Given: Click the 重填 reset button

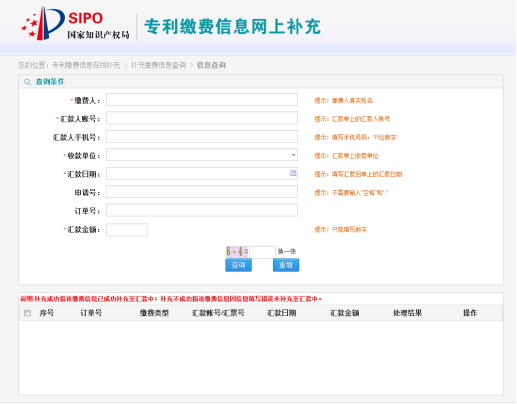Looking at the screenshot, I should tap(286, 265).
